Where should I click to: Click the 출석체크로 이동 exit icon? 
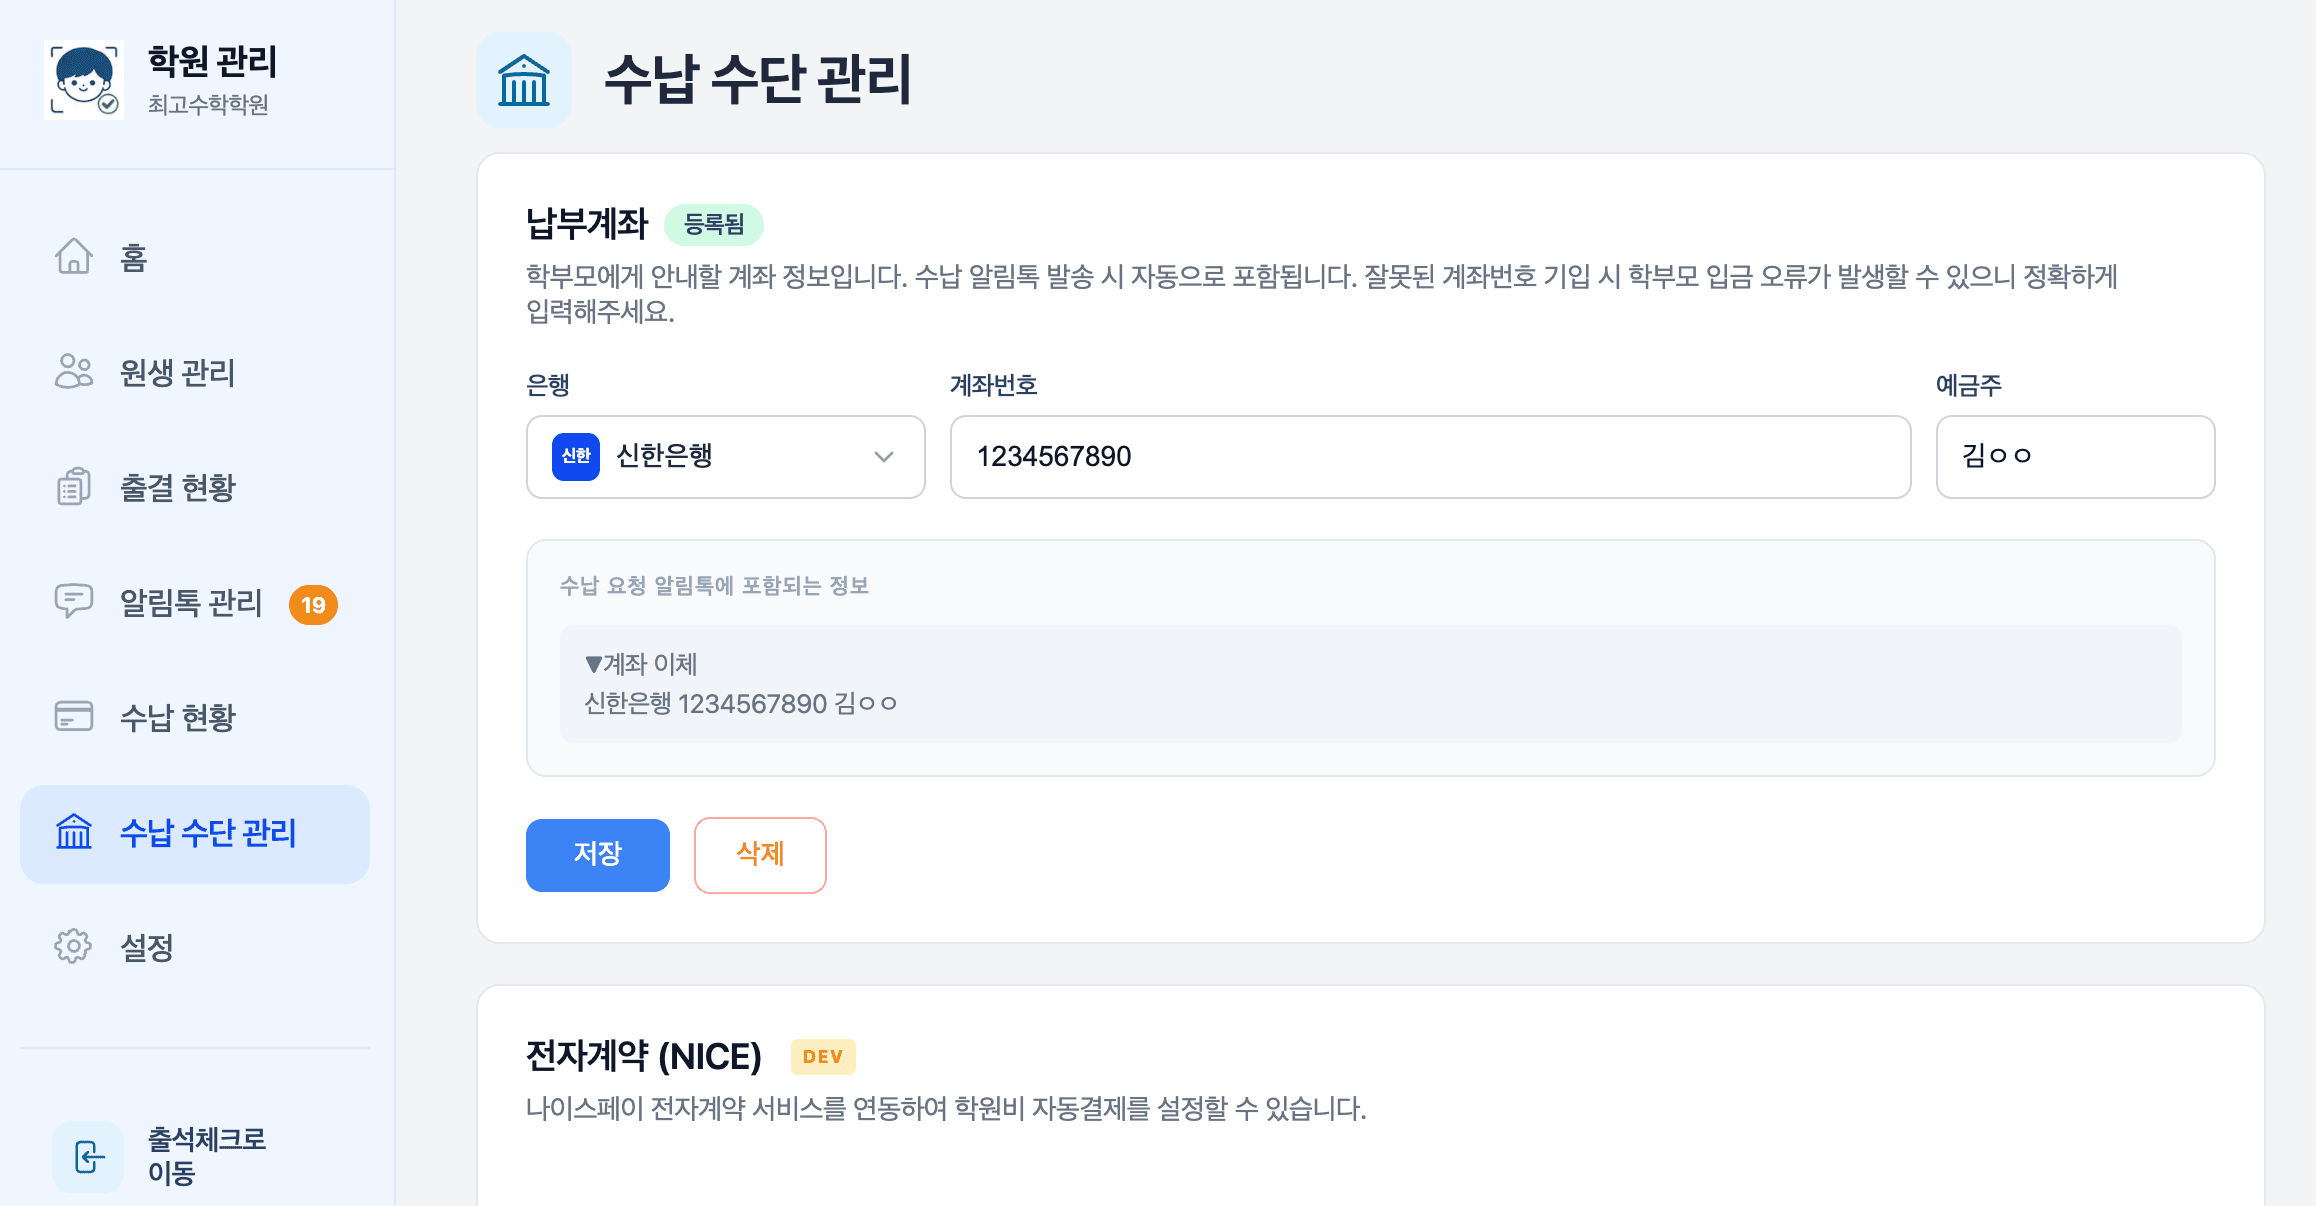[88, 1155]
